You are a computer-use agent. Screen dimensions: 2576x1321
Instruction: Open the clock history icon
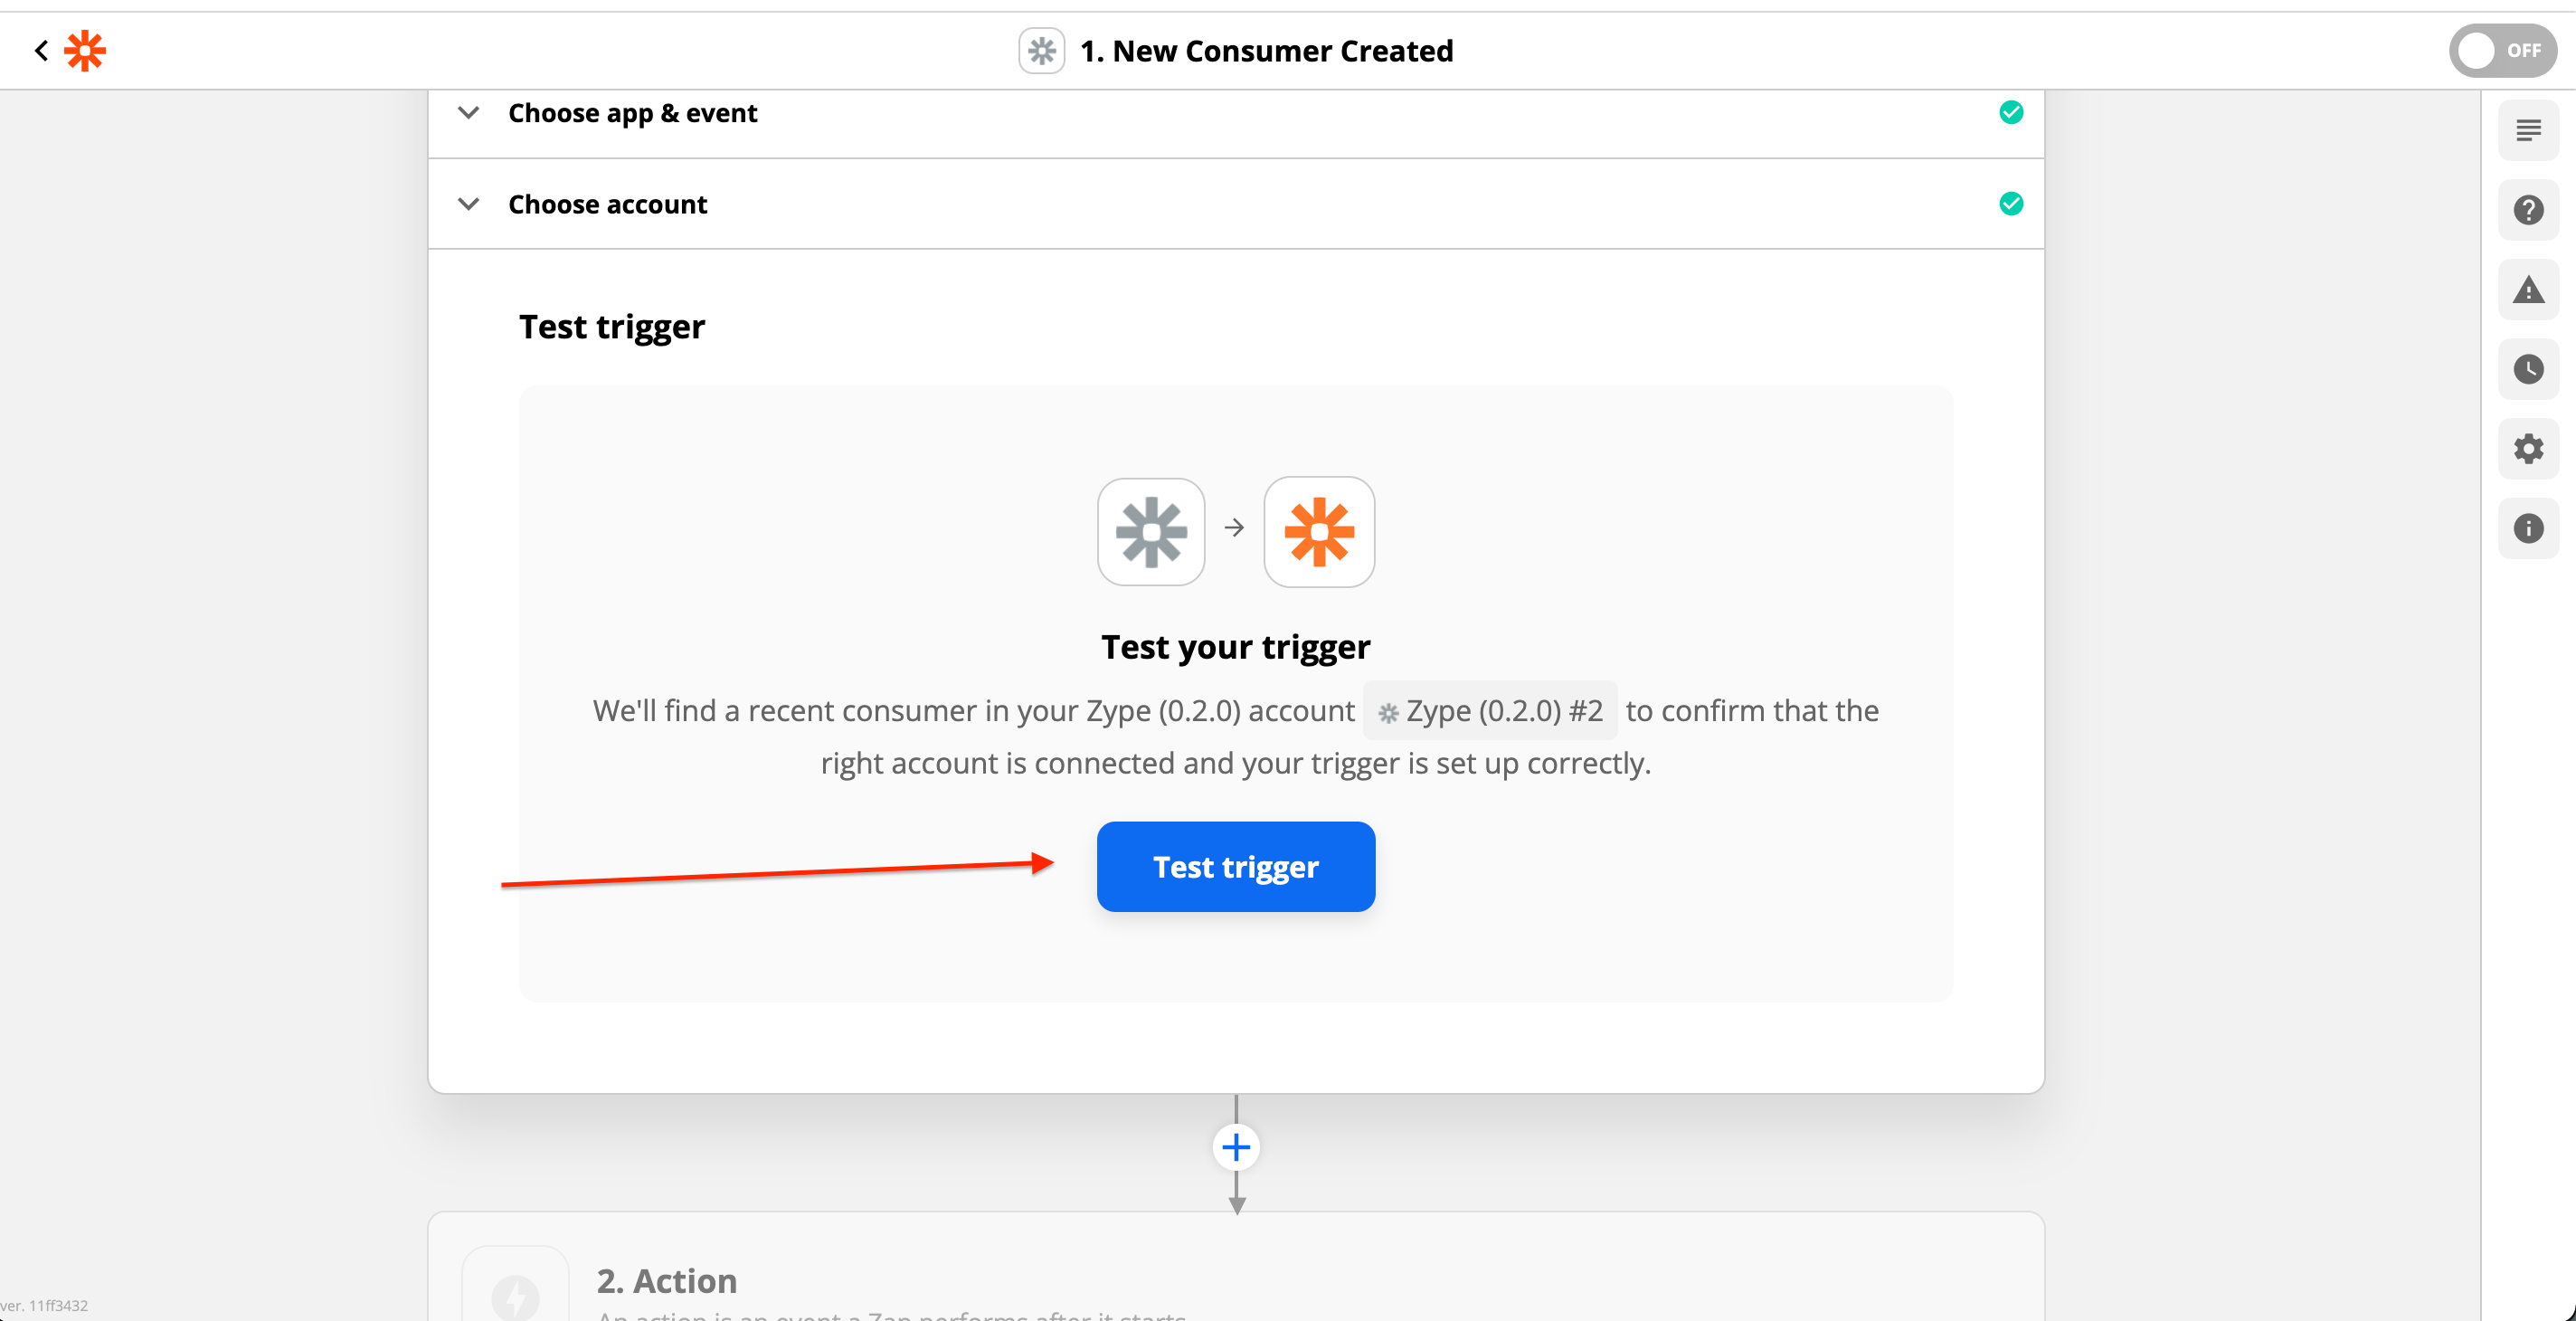(x=2528, y=369)
